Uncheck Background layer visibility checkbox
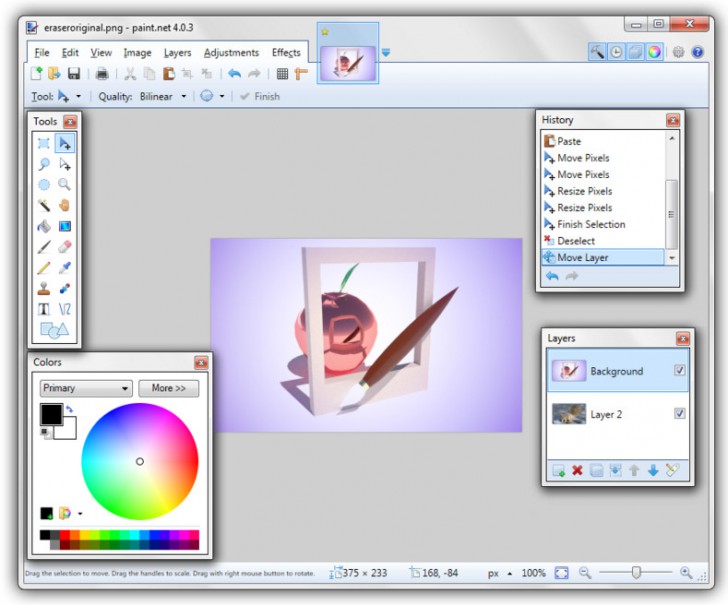 click(x=679, y=370)
